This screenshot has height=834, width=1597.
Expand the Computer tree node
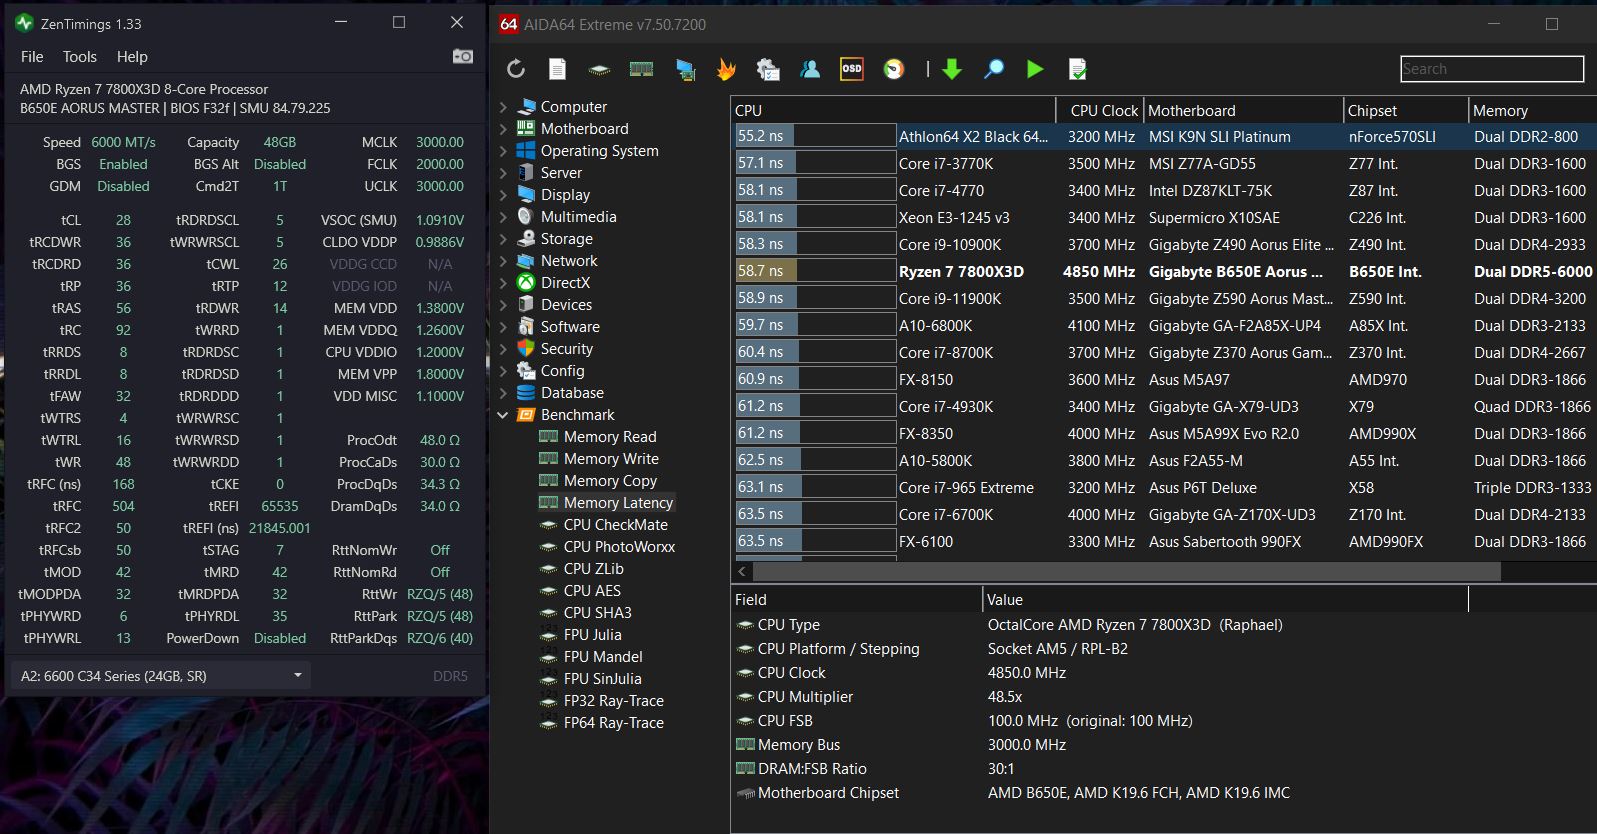pyautogui.click(x=503, y=107)
